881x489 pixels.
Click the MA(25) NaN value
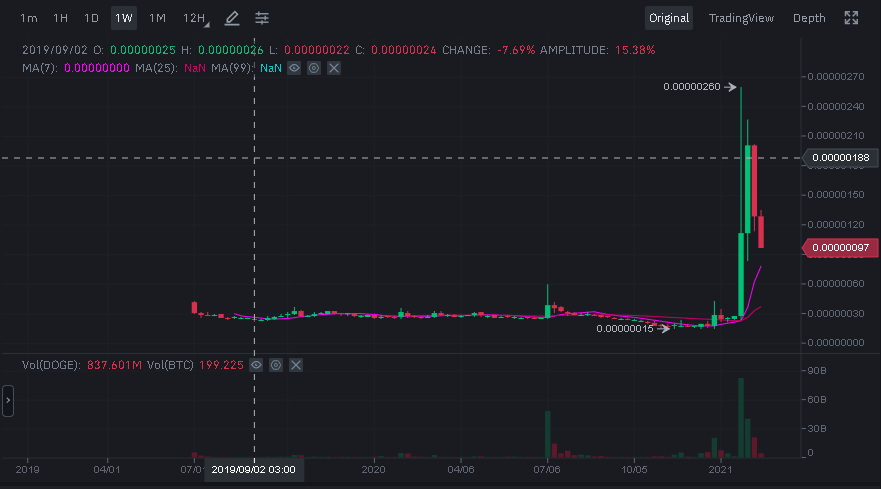(194, 68)
